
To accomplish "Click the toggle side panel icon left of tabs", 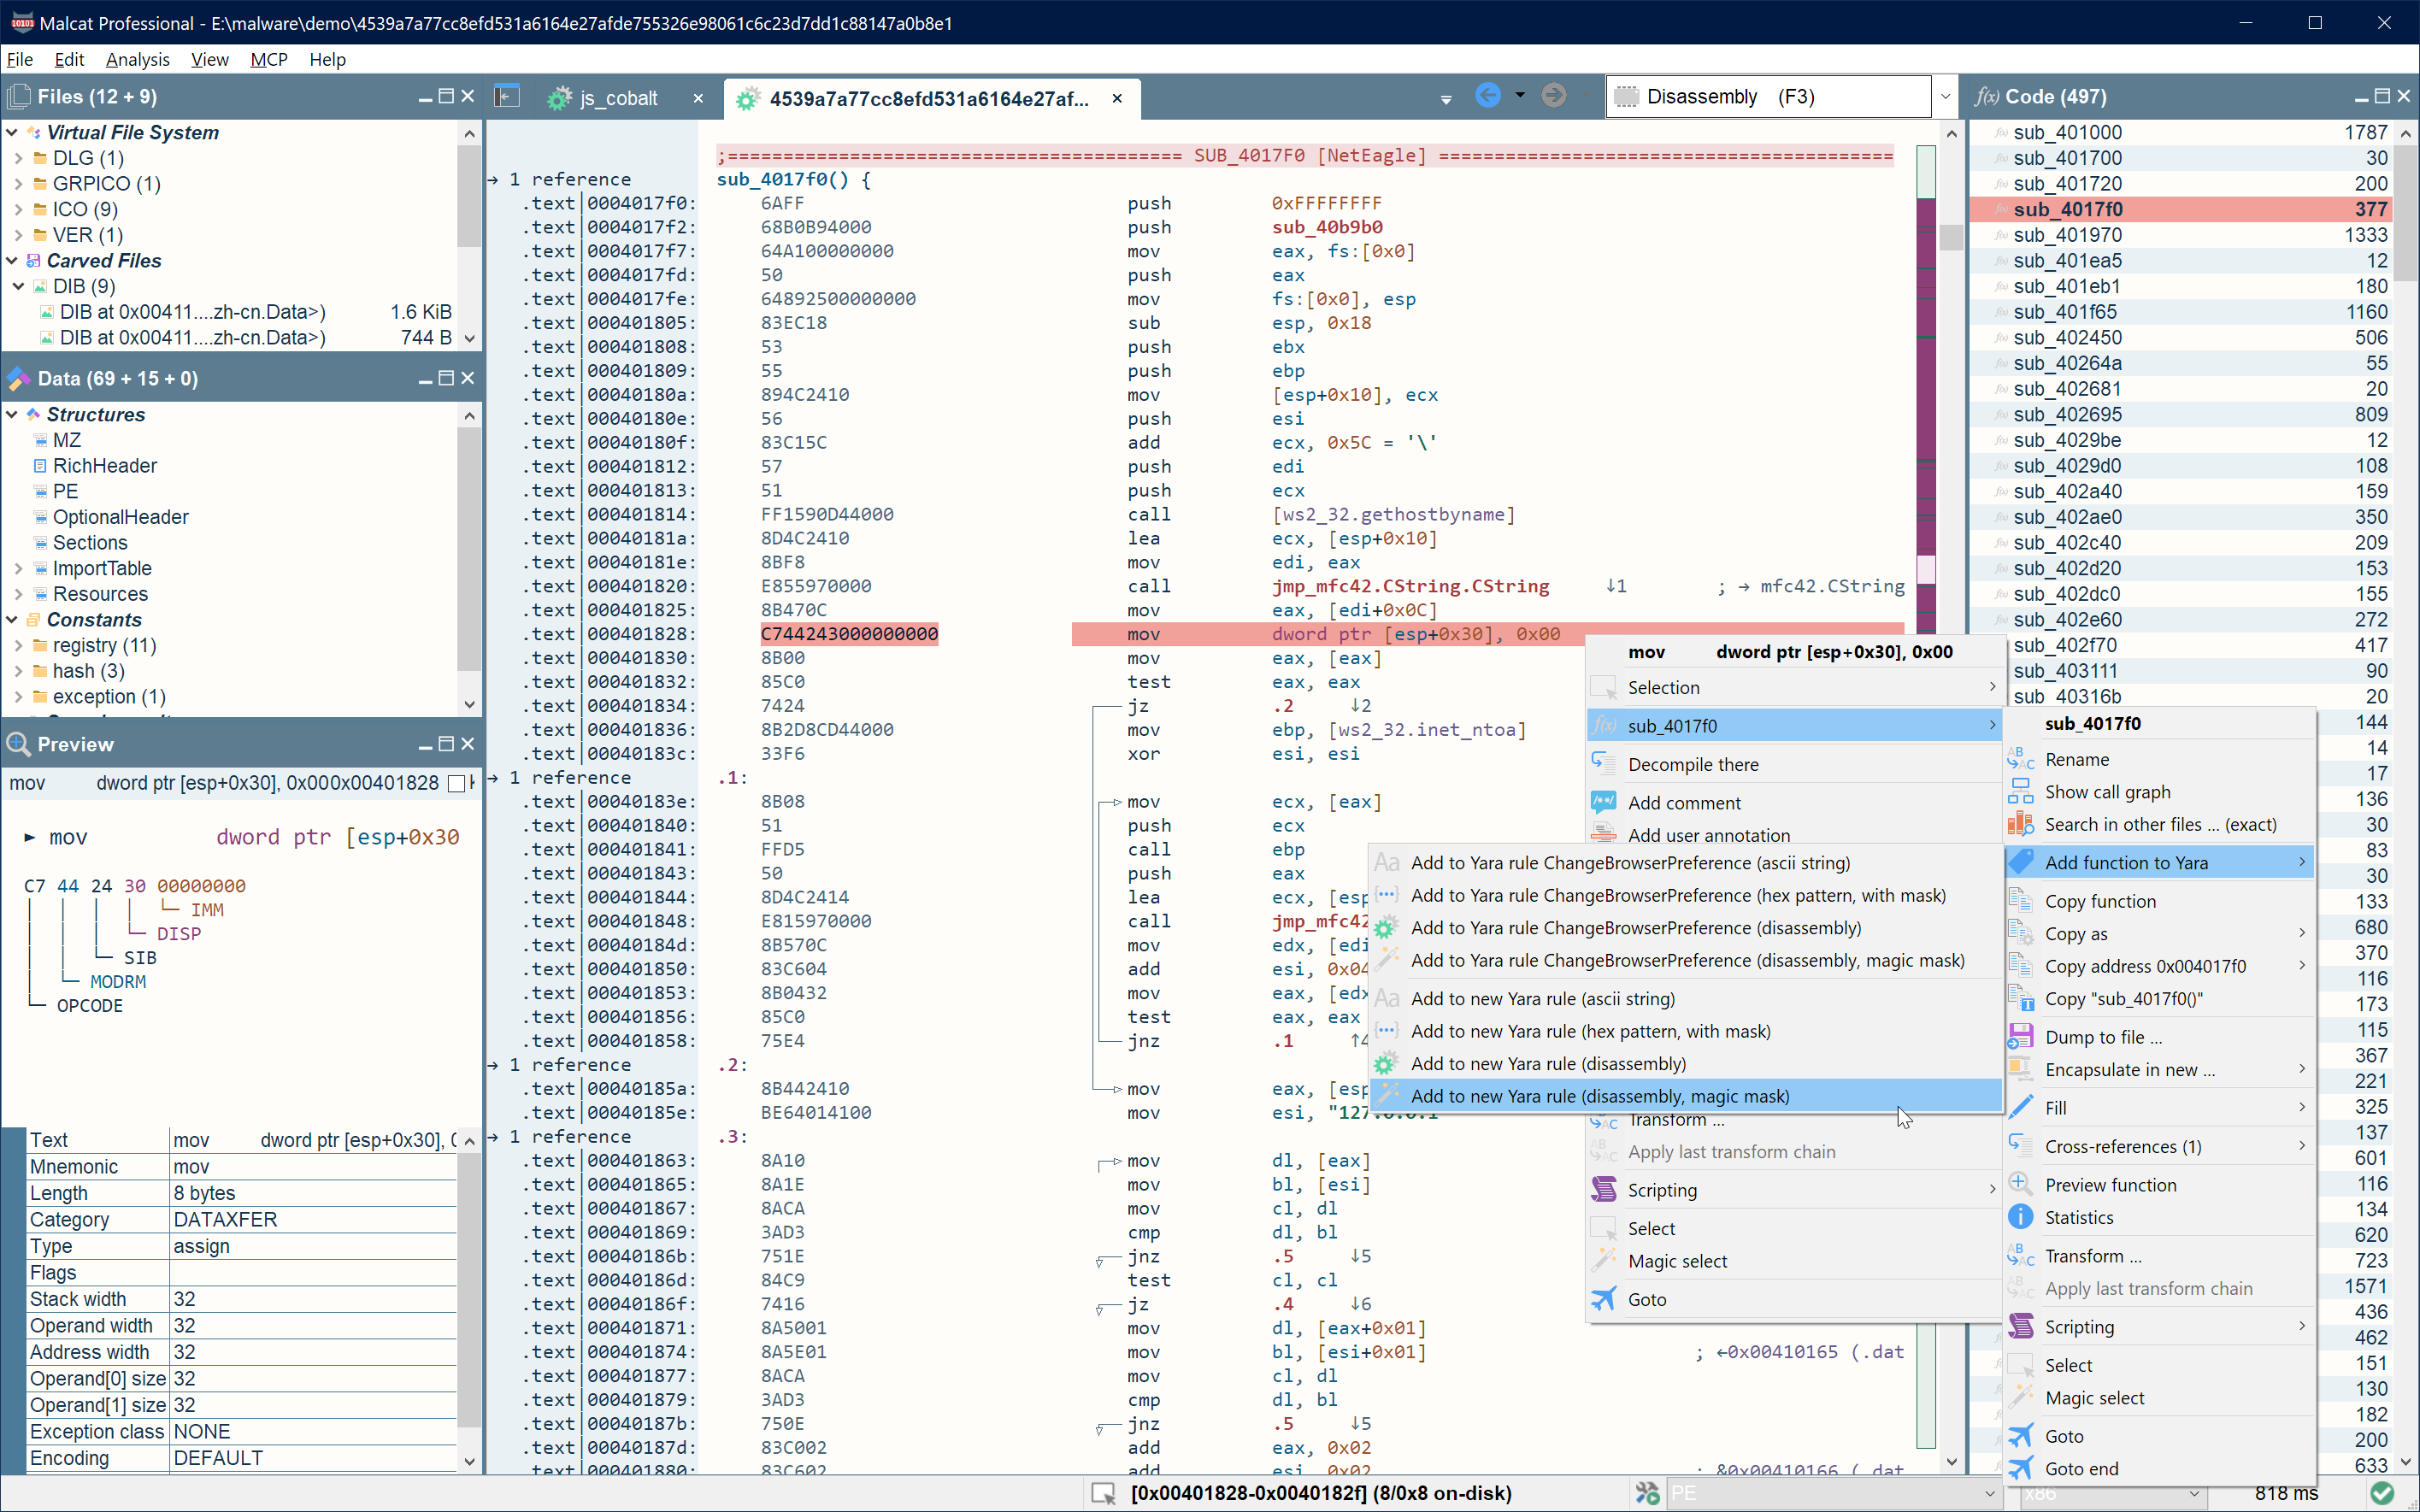I will coord(508,97).
